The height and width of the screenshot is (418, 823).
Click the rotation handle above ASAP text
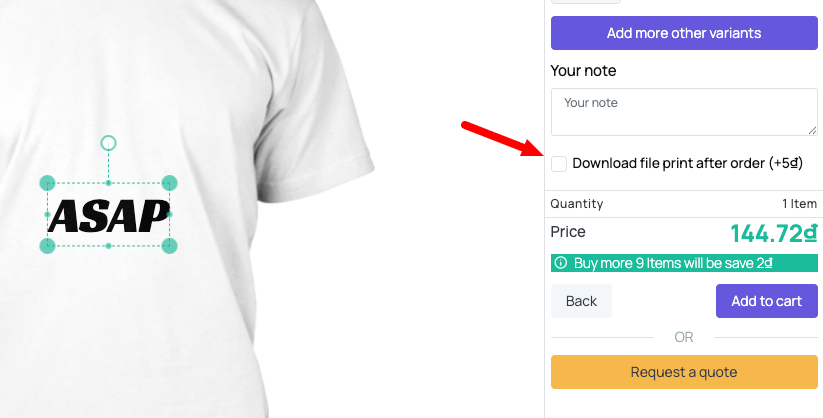coord(109,143)
